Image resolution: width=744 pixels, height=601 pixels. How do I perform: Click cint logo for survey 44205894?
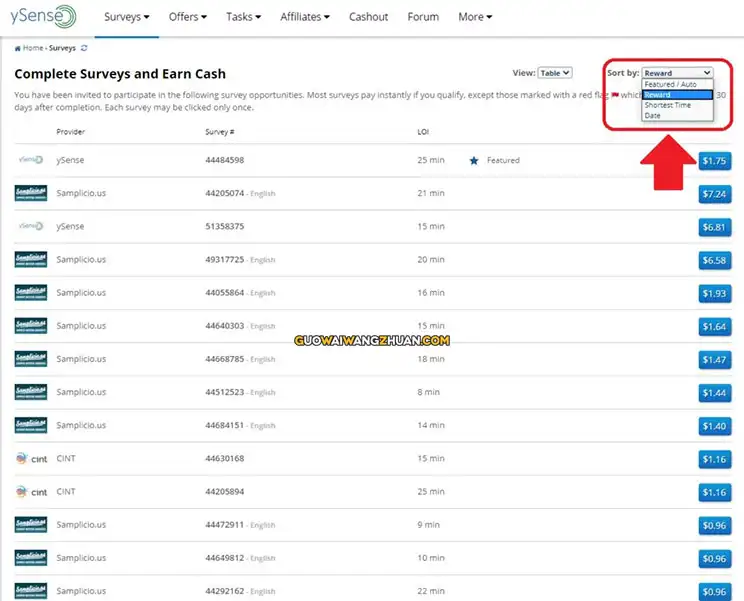click(31, 492)
